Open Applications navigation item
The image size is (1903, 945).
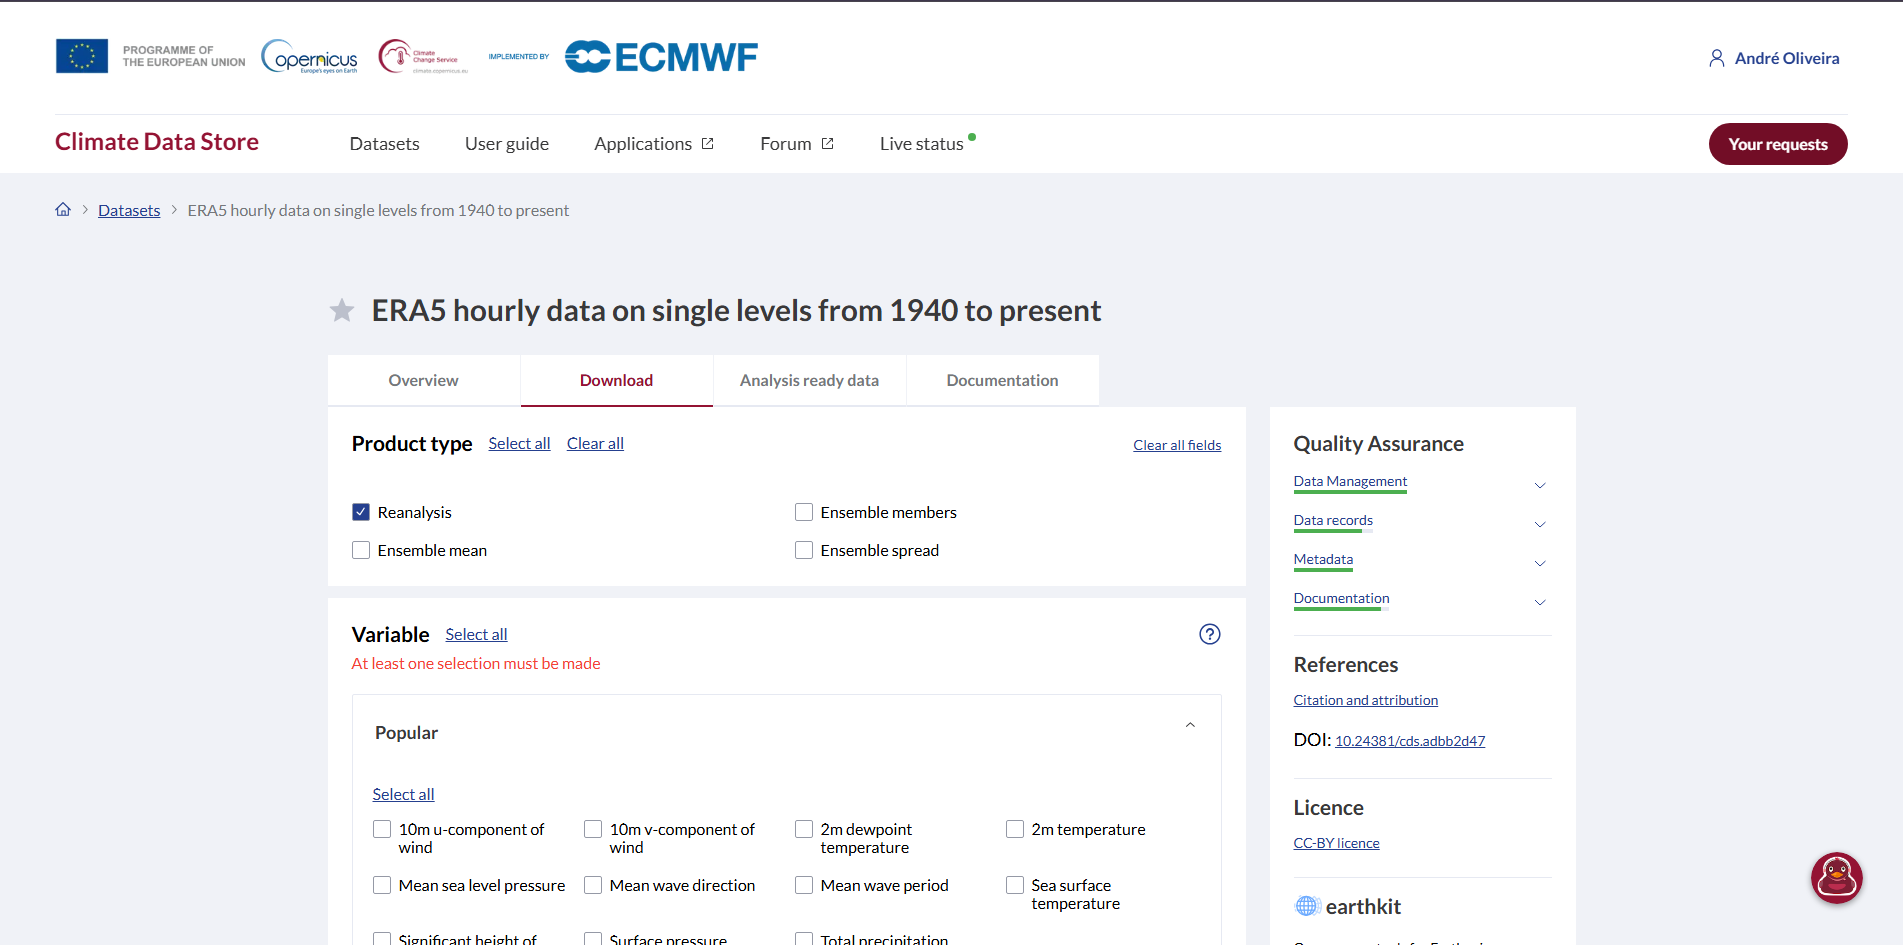click(643, 144)
